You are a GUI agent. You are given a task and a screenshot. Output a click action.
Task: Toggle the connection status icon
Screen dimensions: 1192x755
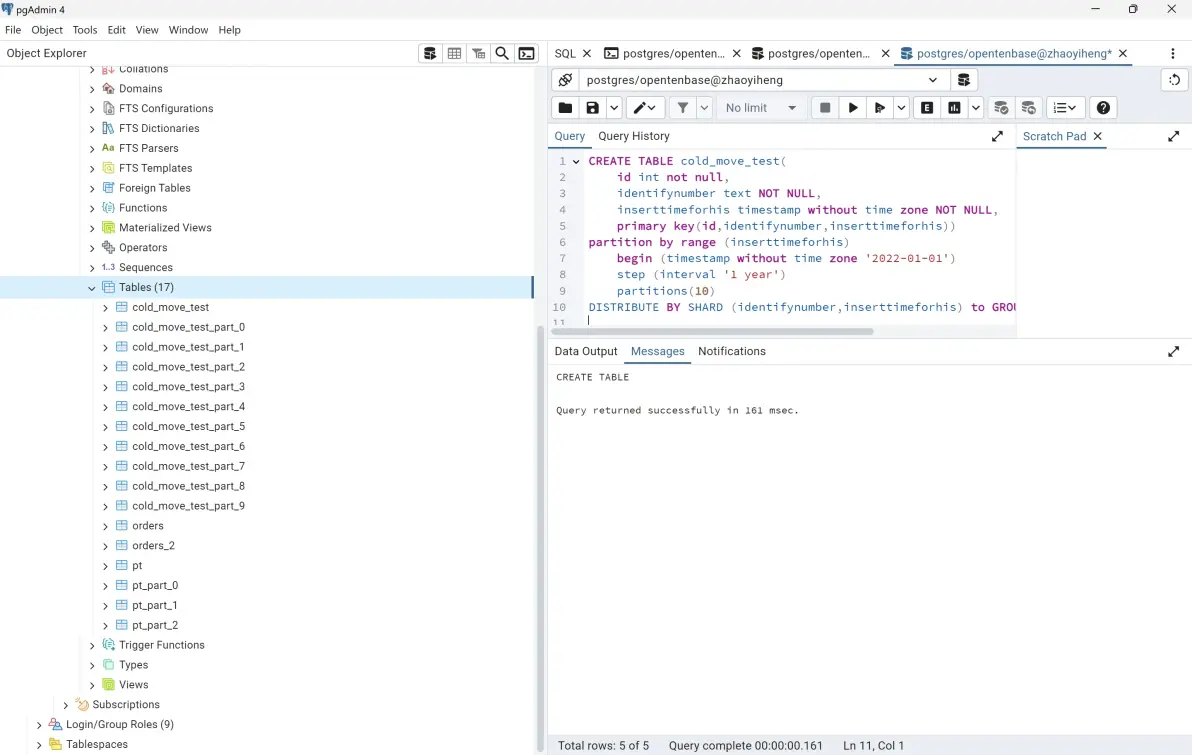(565, 80)
